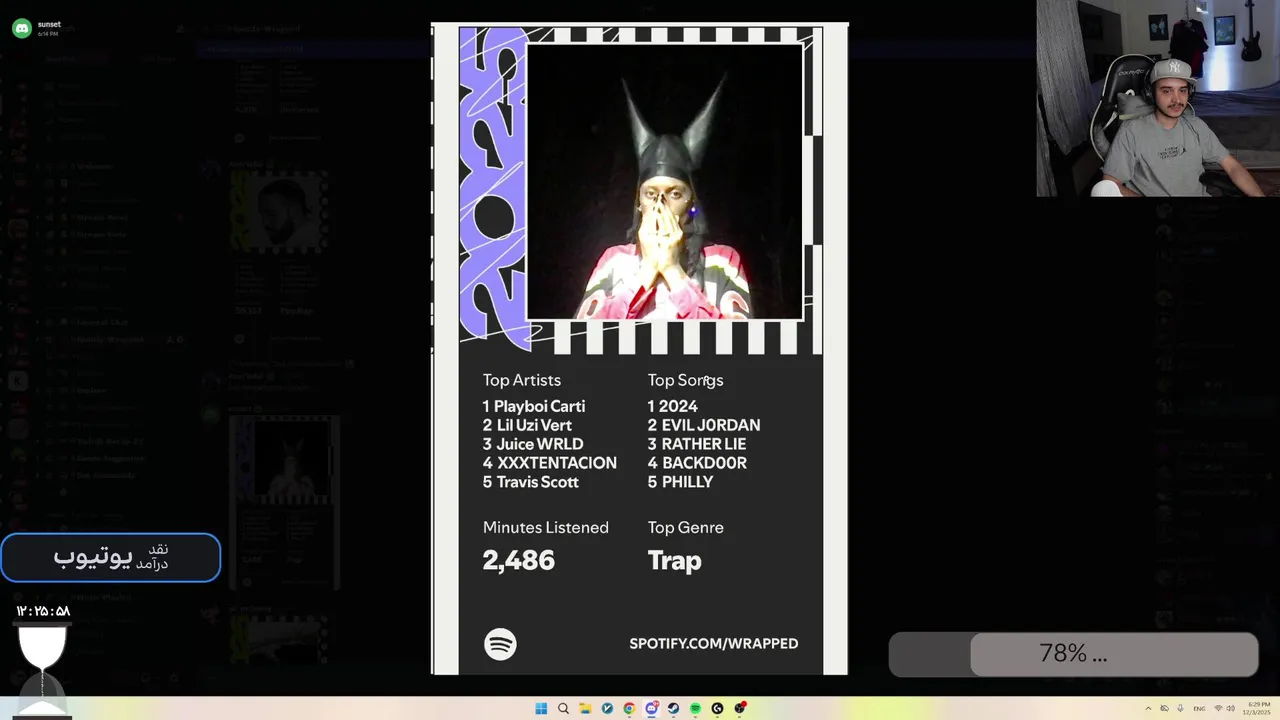Open Spotify from the taskbar
Viewport: 1280px width, 720px height.
[x=695, y=708]
